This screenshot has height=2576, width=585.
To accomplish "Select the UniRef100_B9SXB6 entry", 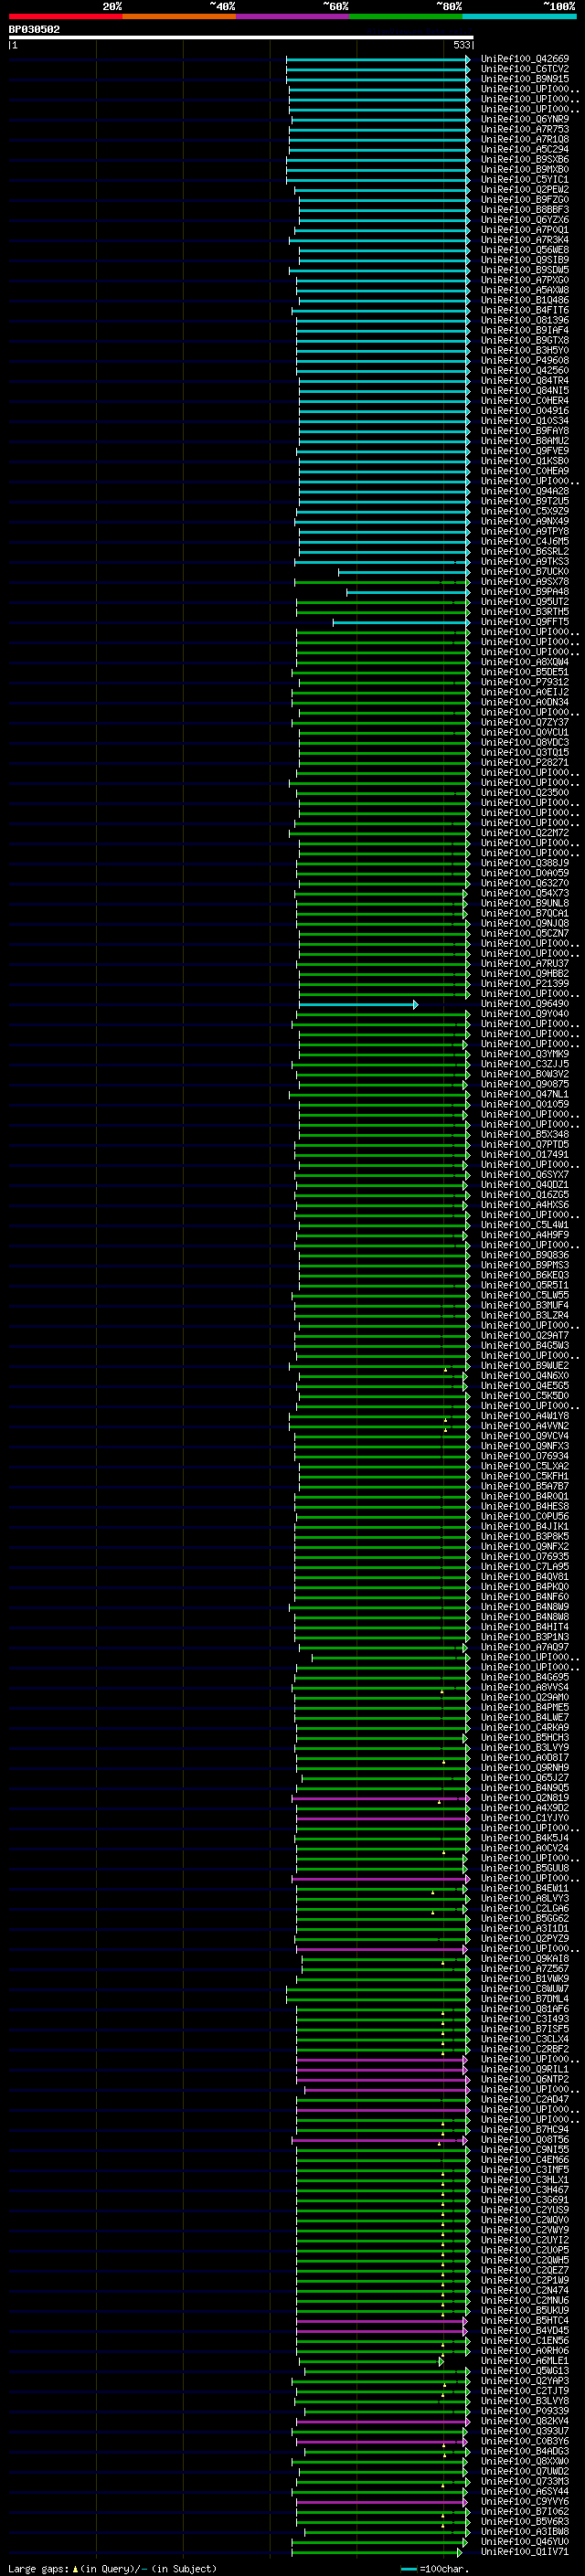I will coord(525,159).
